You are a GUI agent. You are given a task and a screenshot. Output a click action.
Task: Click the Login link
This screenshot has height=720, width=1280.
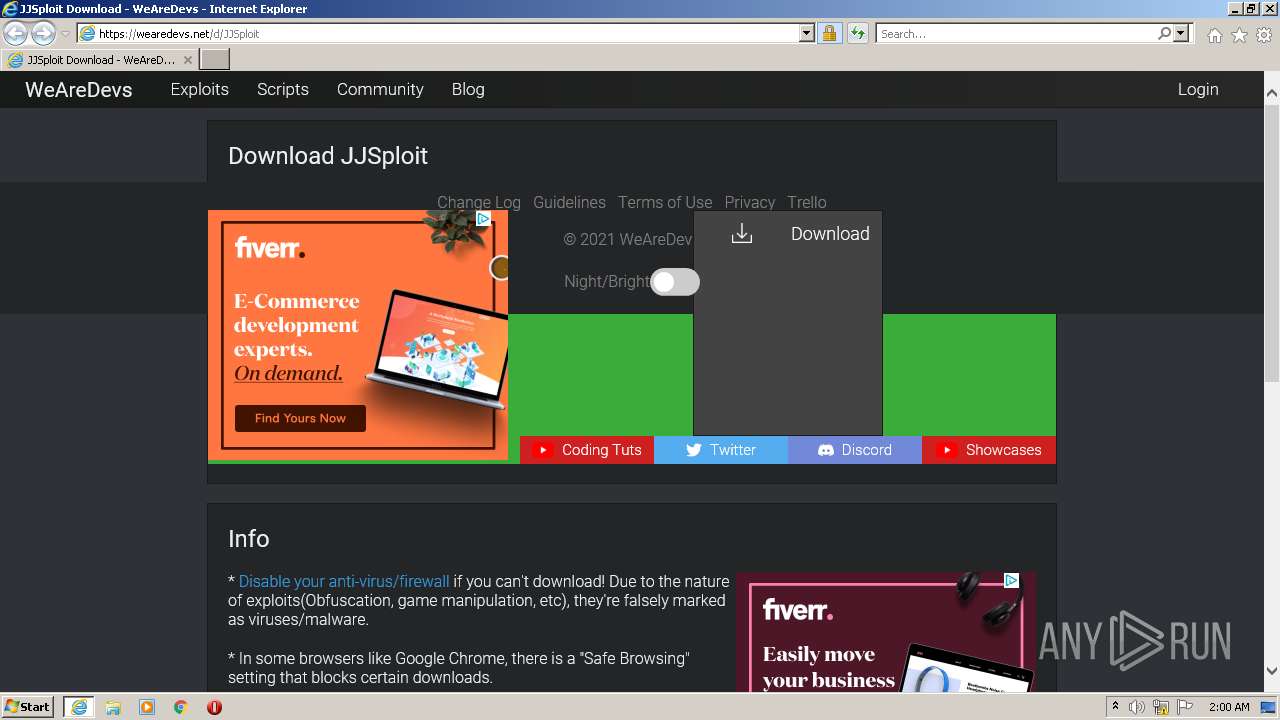pos(1198,89)
